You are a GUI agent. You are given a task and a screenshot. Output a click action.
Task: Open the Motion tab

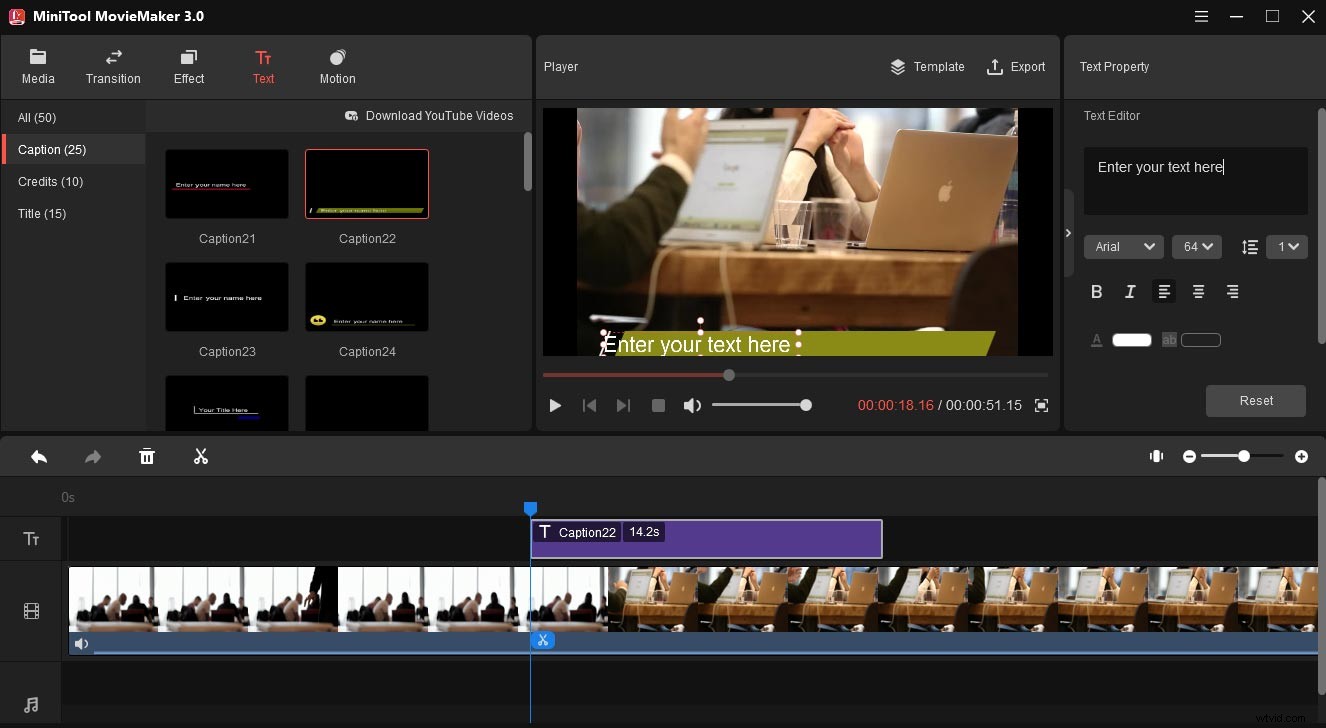(x=337, y=66)
